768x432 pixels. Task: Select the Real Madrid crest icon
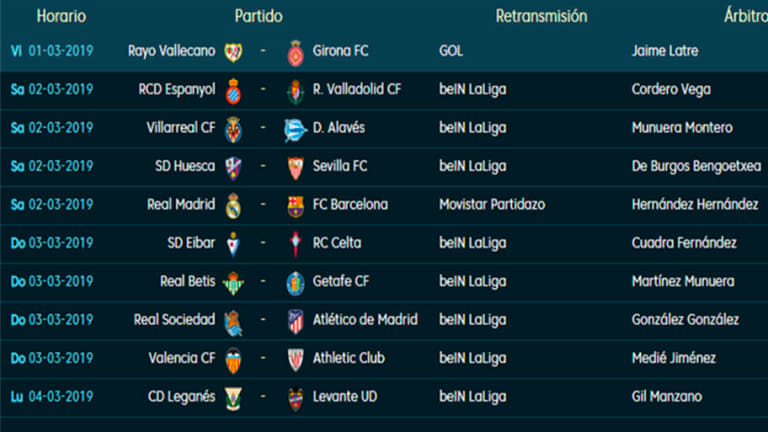tap(233, 205)
